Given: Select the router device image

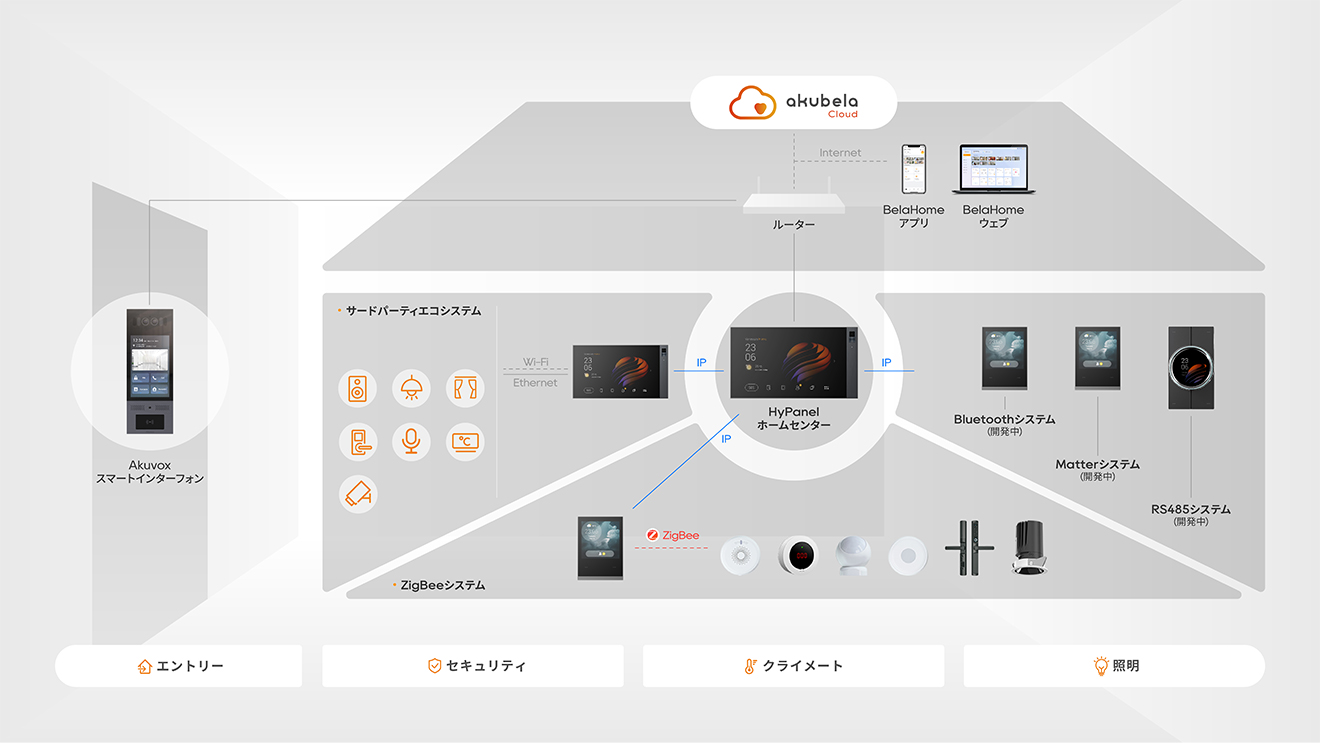Looking at the screenshot, I should tap(794, 197).
